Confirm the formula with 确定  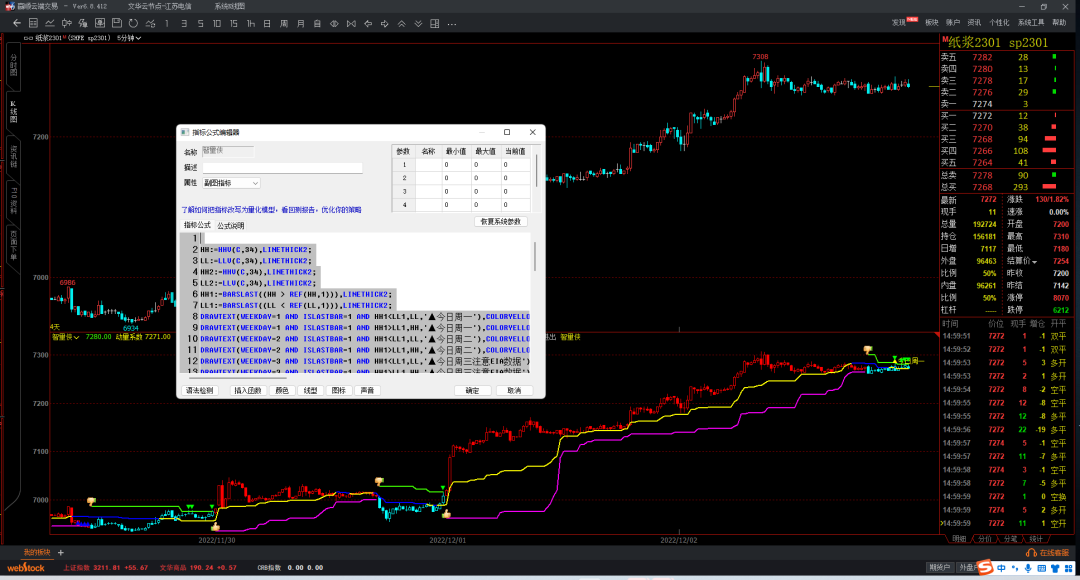pos(472,391)
